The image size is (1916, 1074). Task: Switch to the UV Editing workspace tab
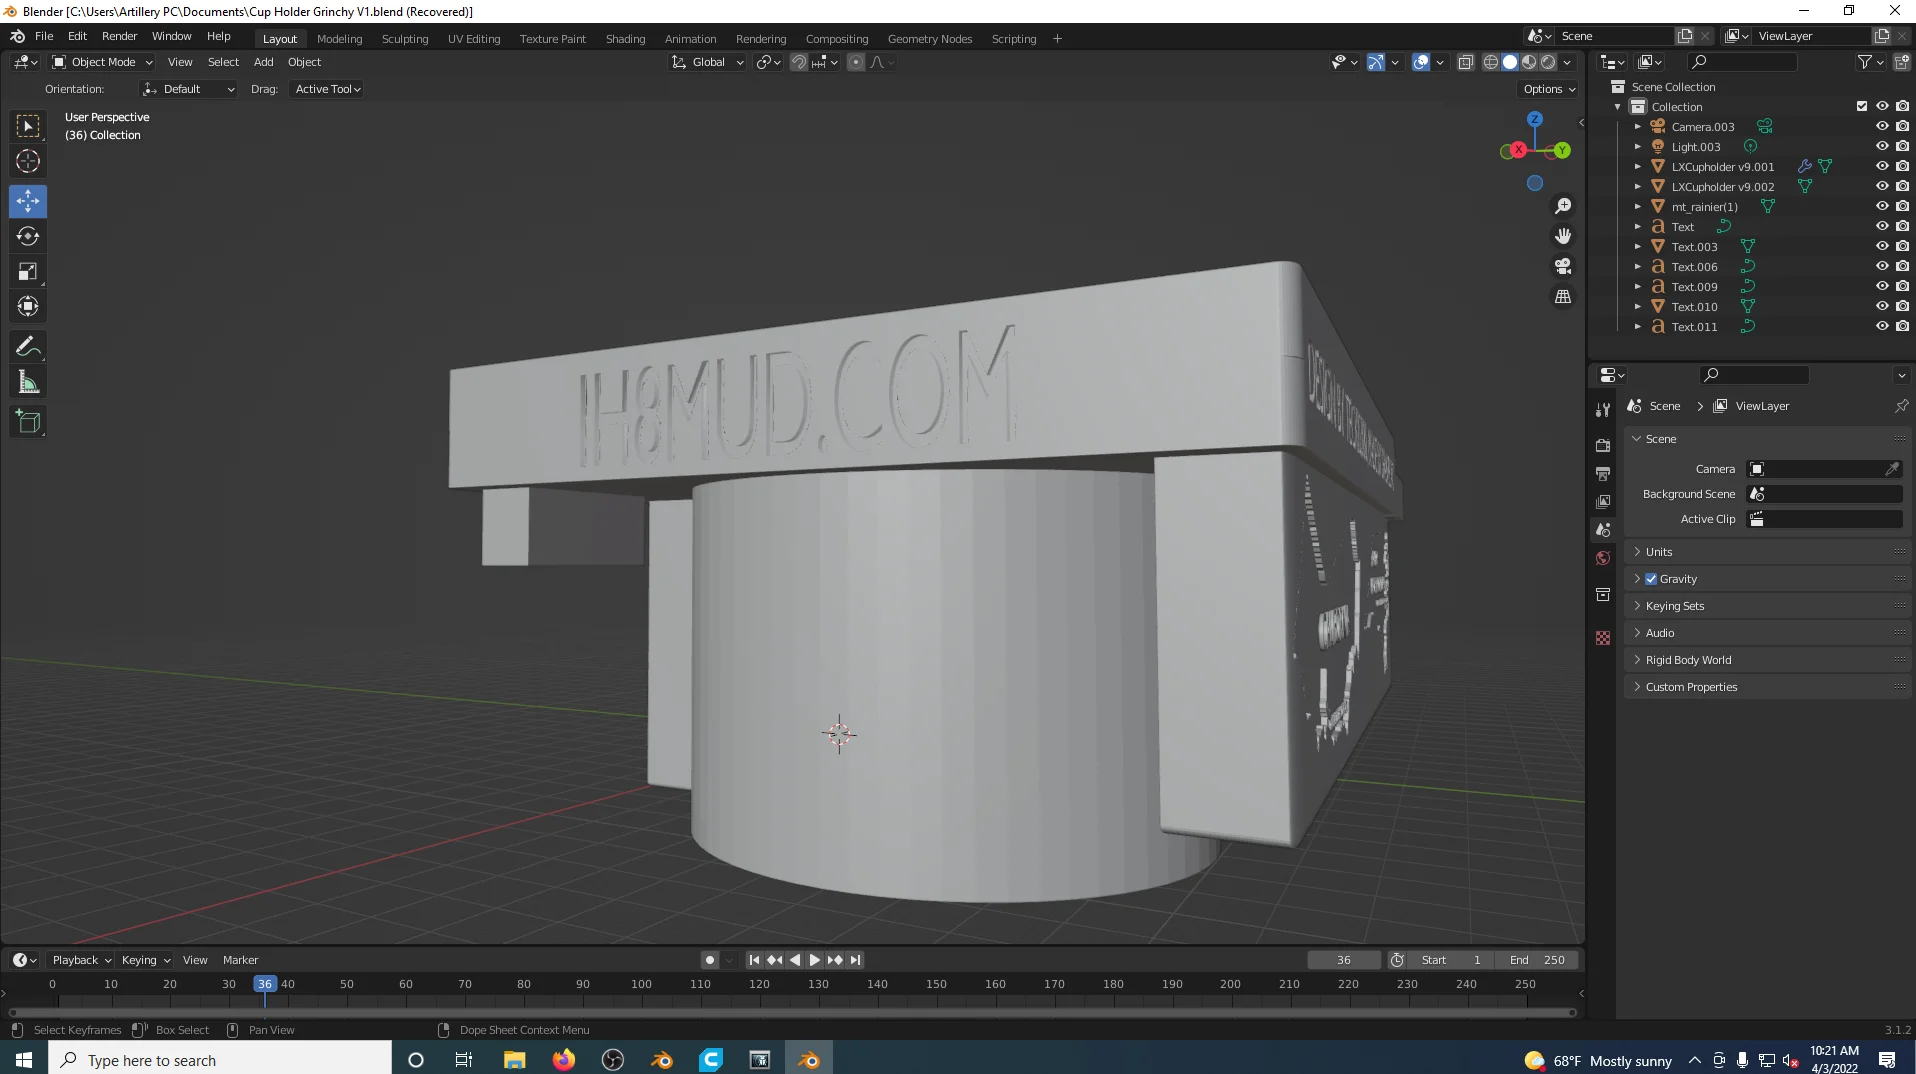474,39
